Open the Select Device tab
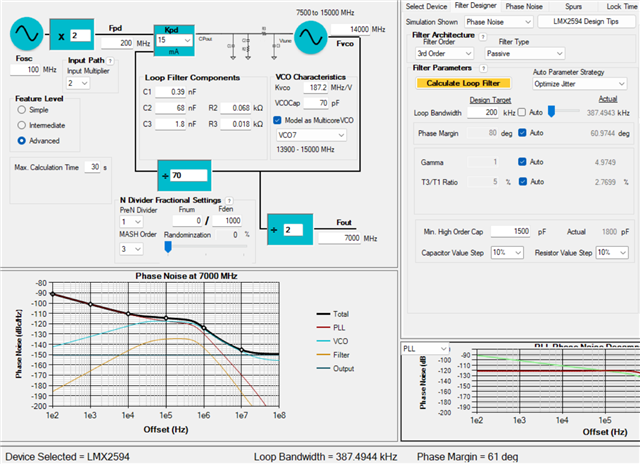The width and height of the screenshot is (640, 464). tap(427, 7)
